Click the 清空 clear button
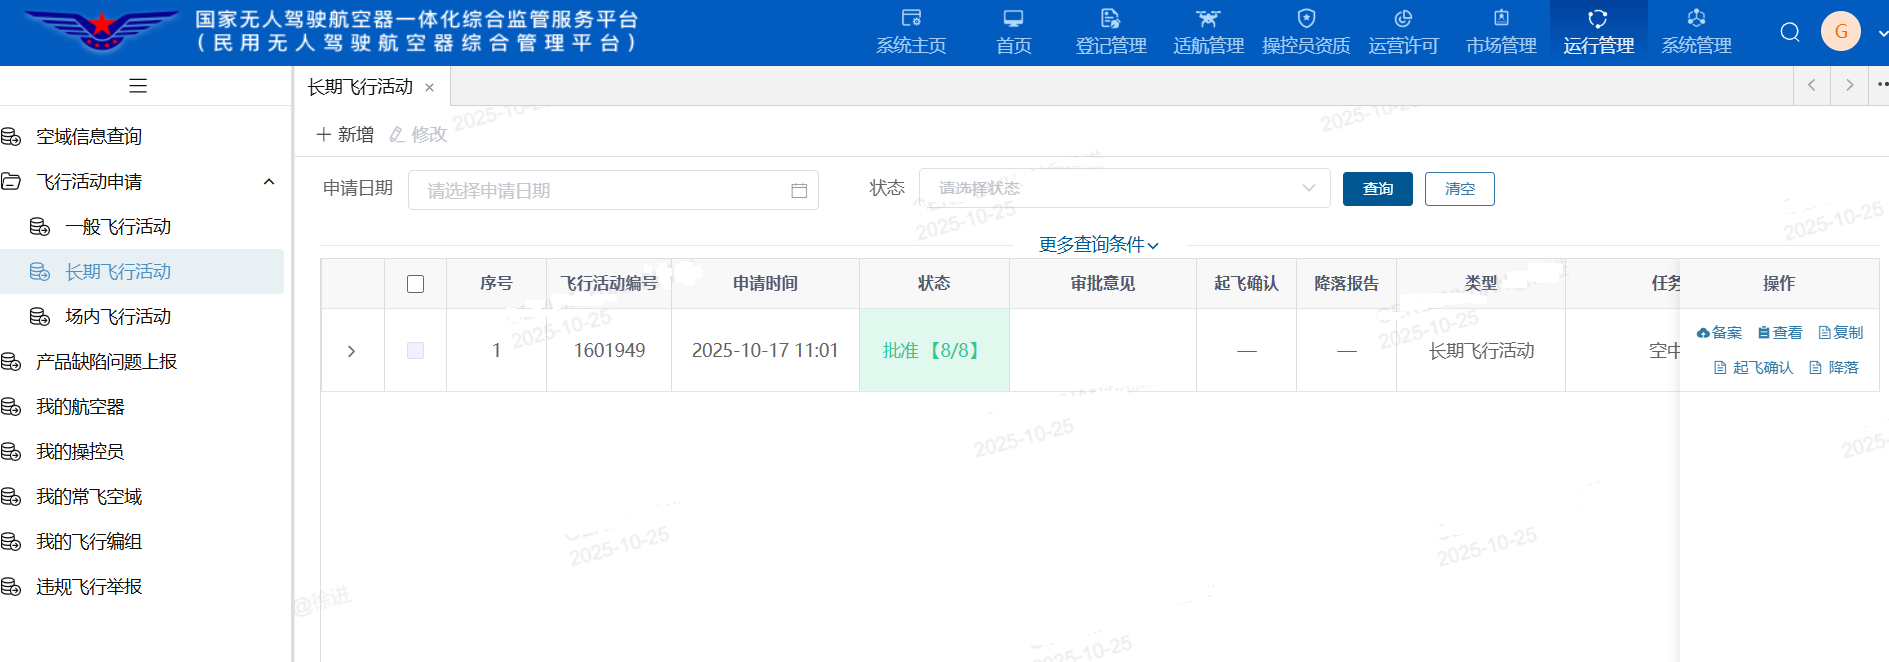 pyautogui.click(x=1459, y=189)
